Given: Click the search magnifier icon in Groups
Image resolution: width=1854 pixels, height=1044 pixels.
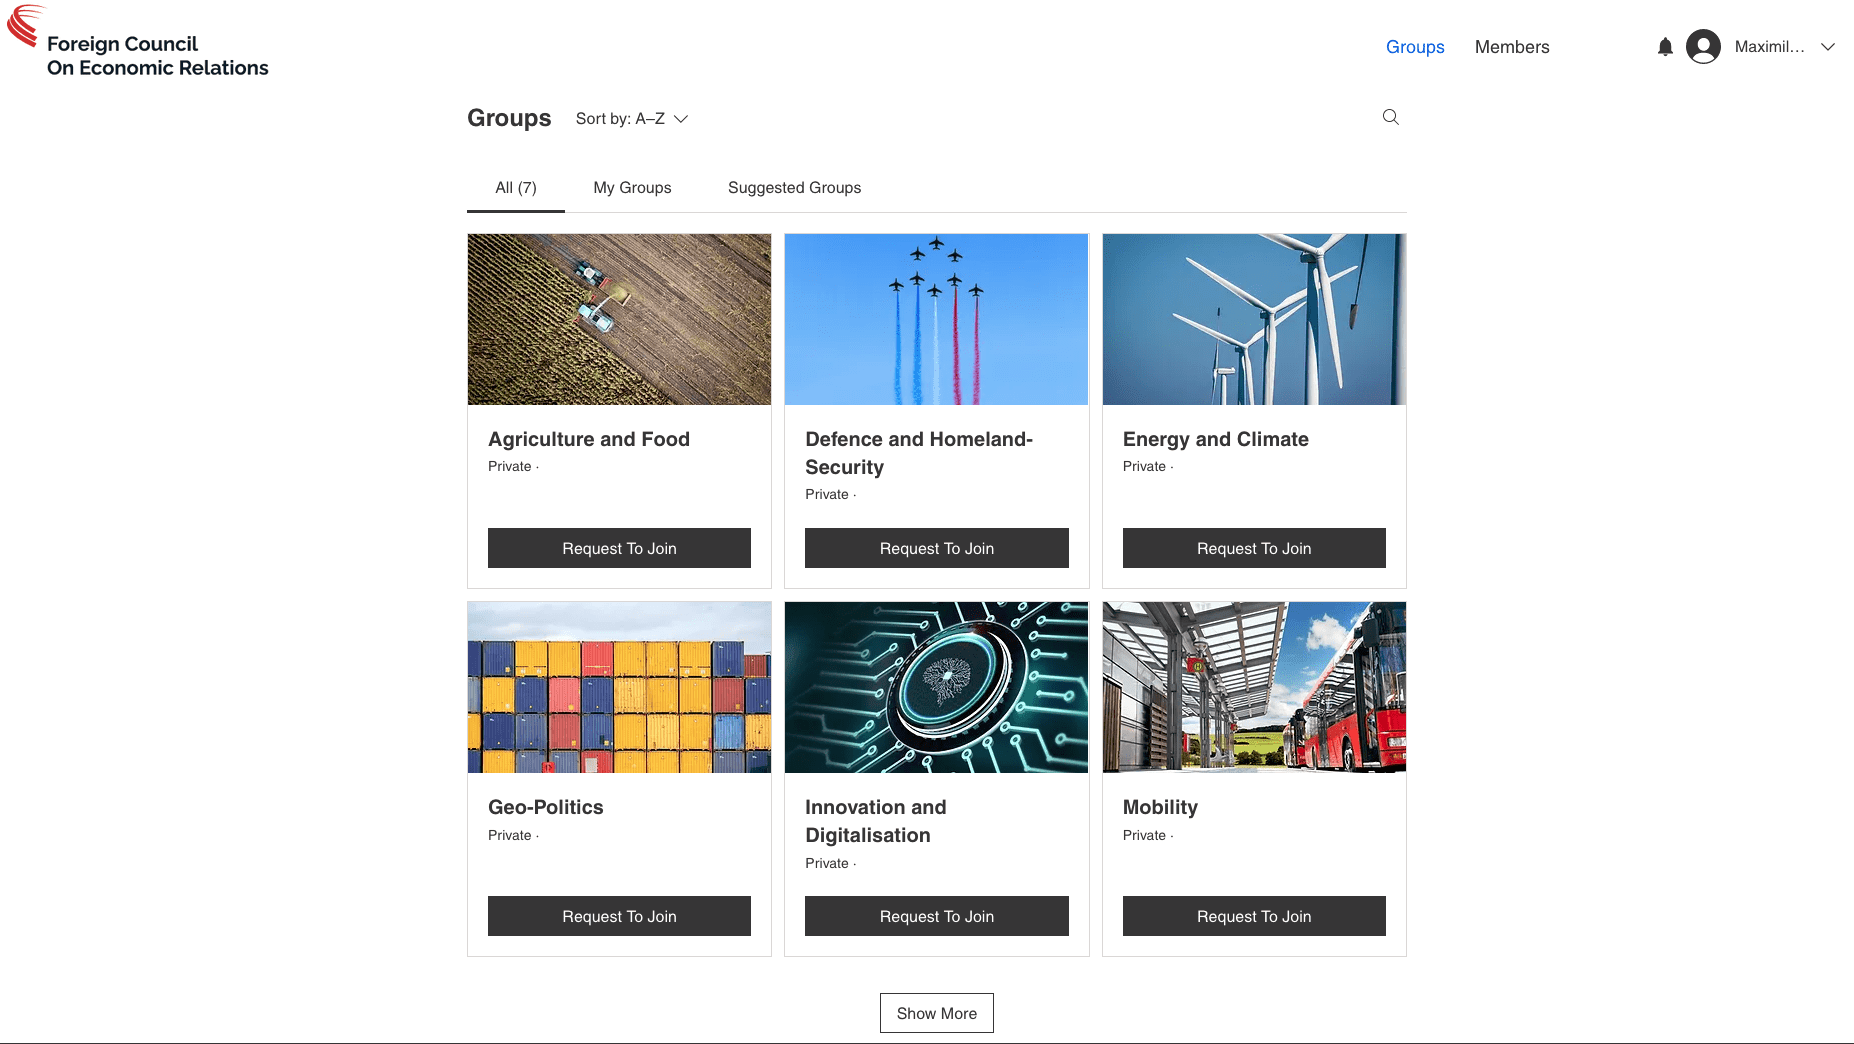Looking at the screenshot, I should point(1390,117).
